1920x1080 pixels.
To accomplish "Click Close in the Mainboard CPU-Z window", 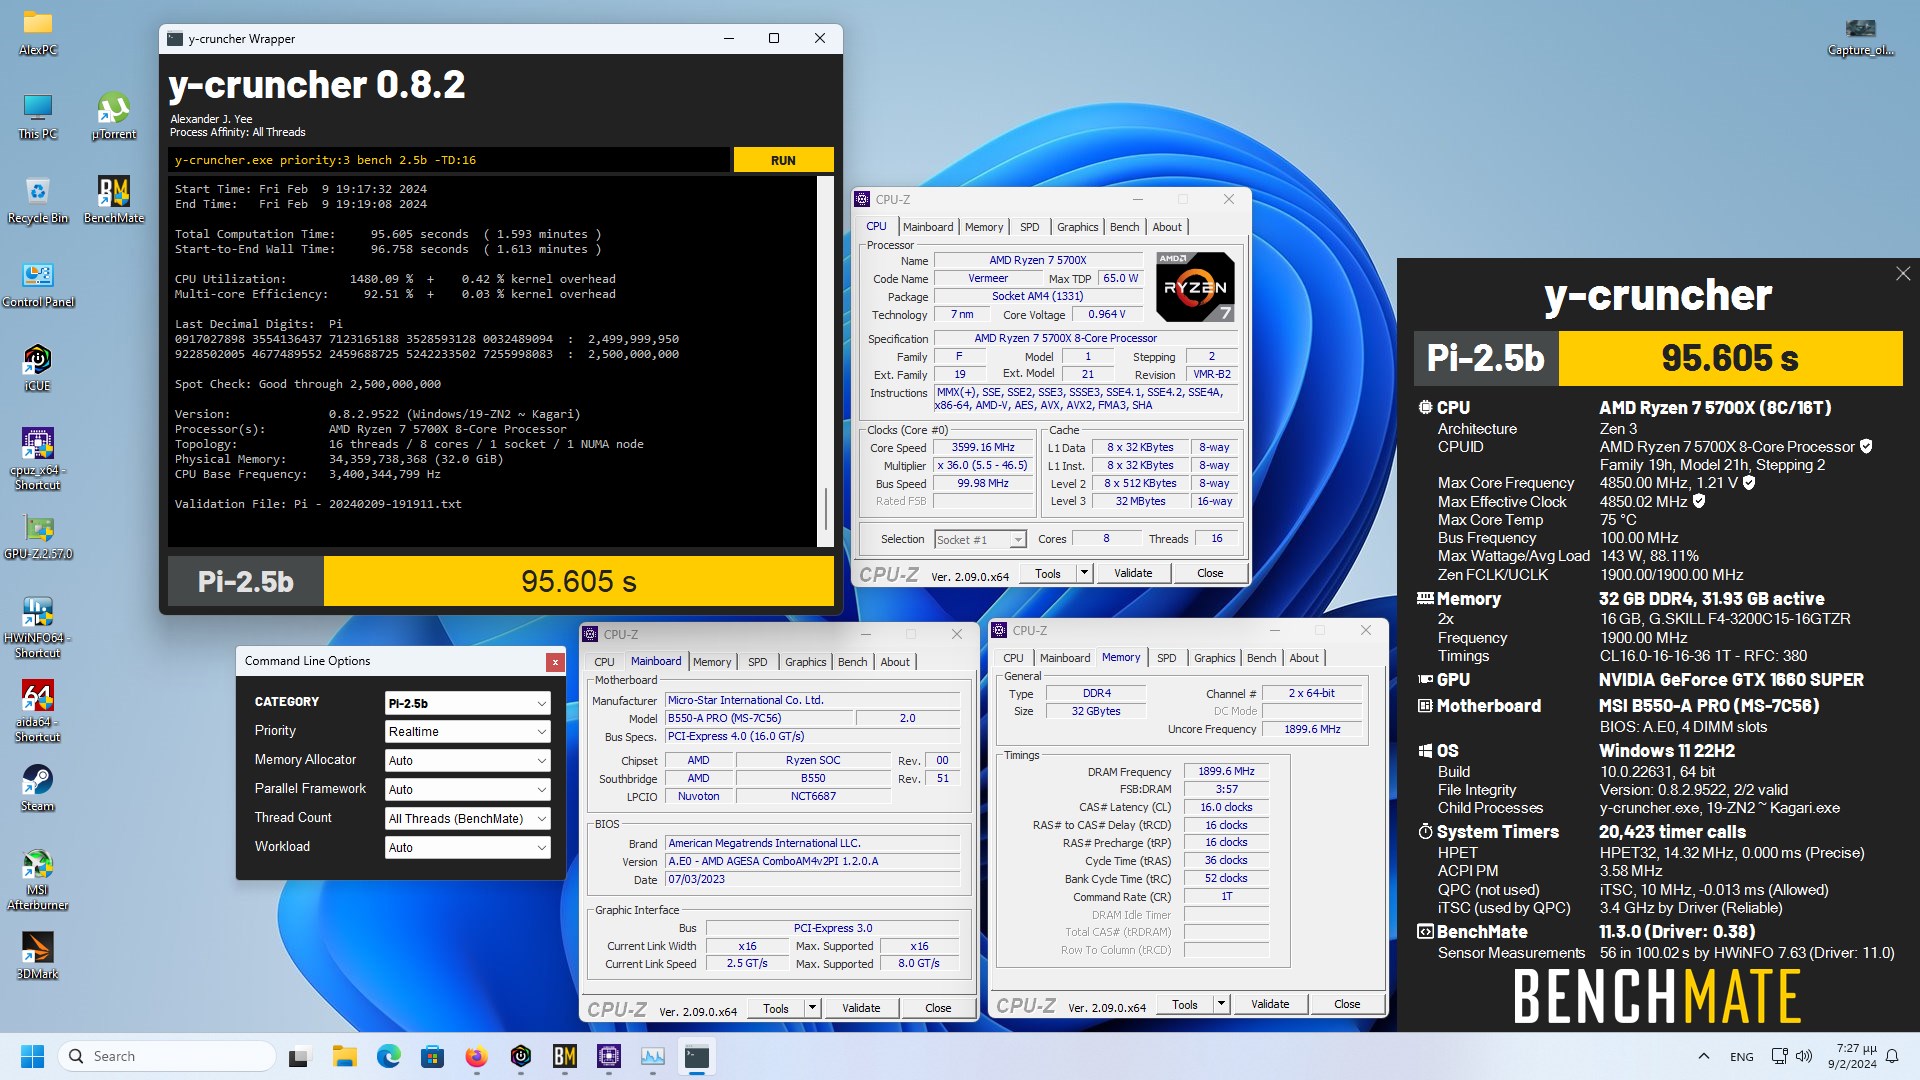I will point(938,1008).
